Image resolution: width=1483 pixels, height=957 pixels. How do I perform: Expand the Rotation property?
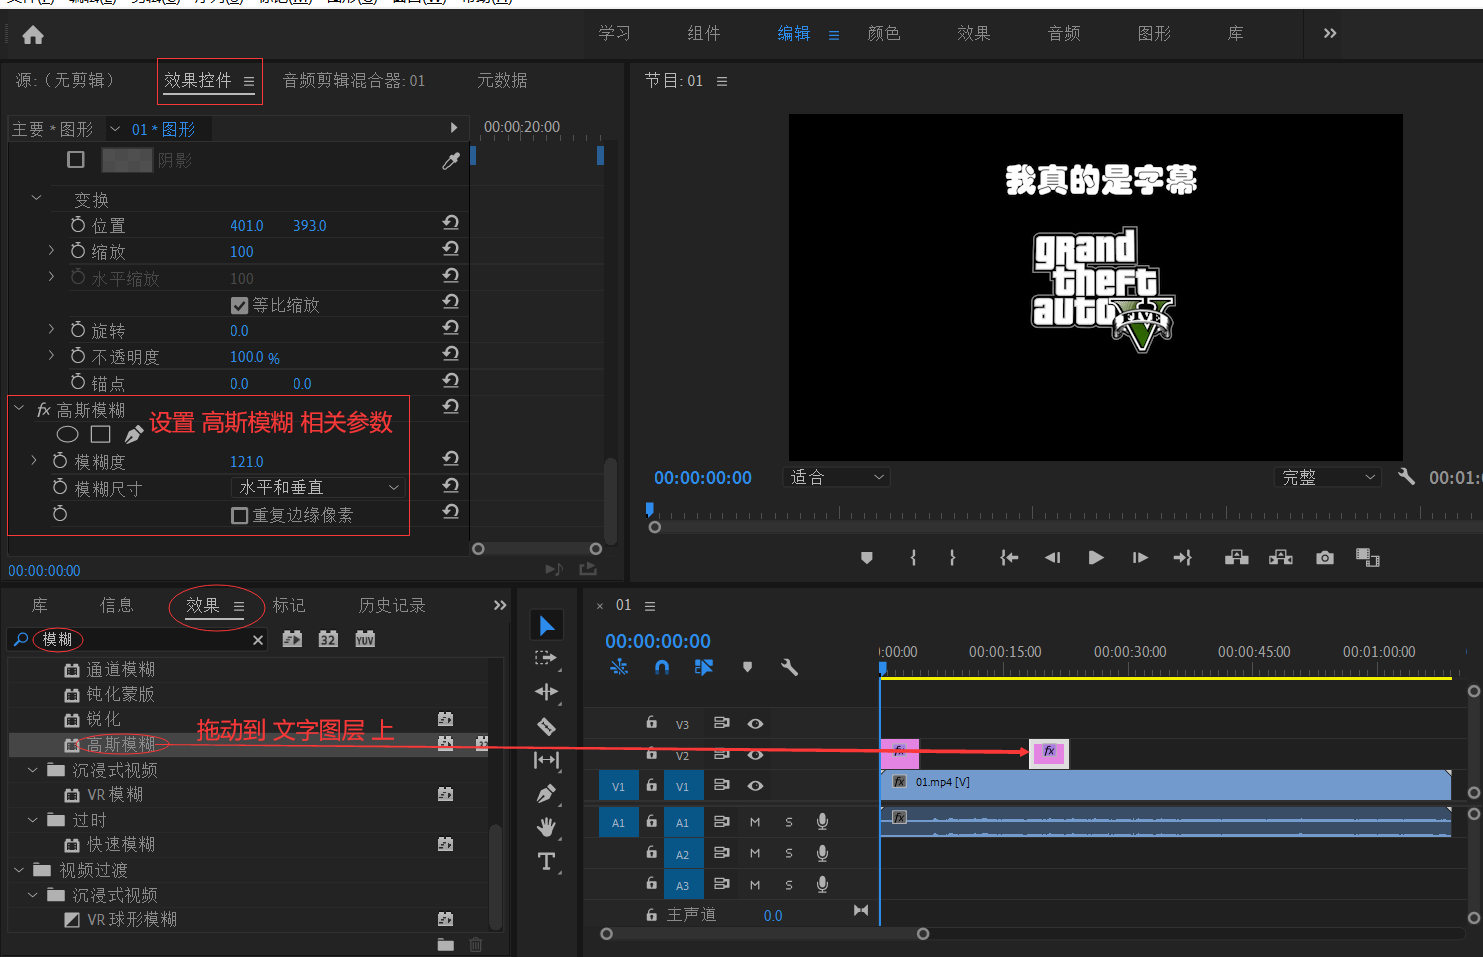(51, 329)
